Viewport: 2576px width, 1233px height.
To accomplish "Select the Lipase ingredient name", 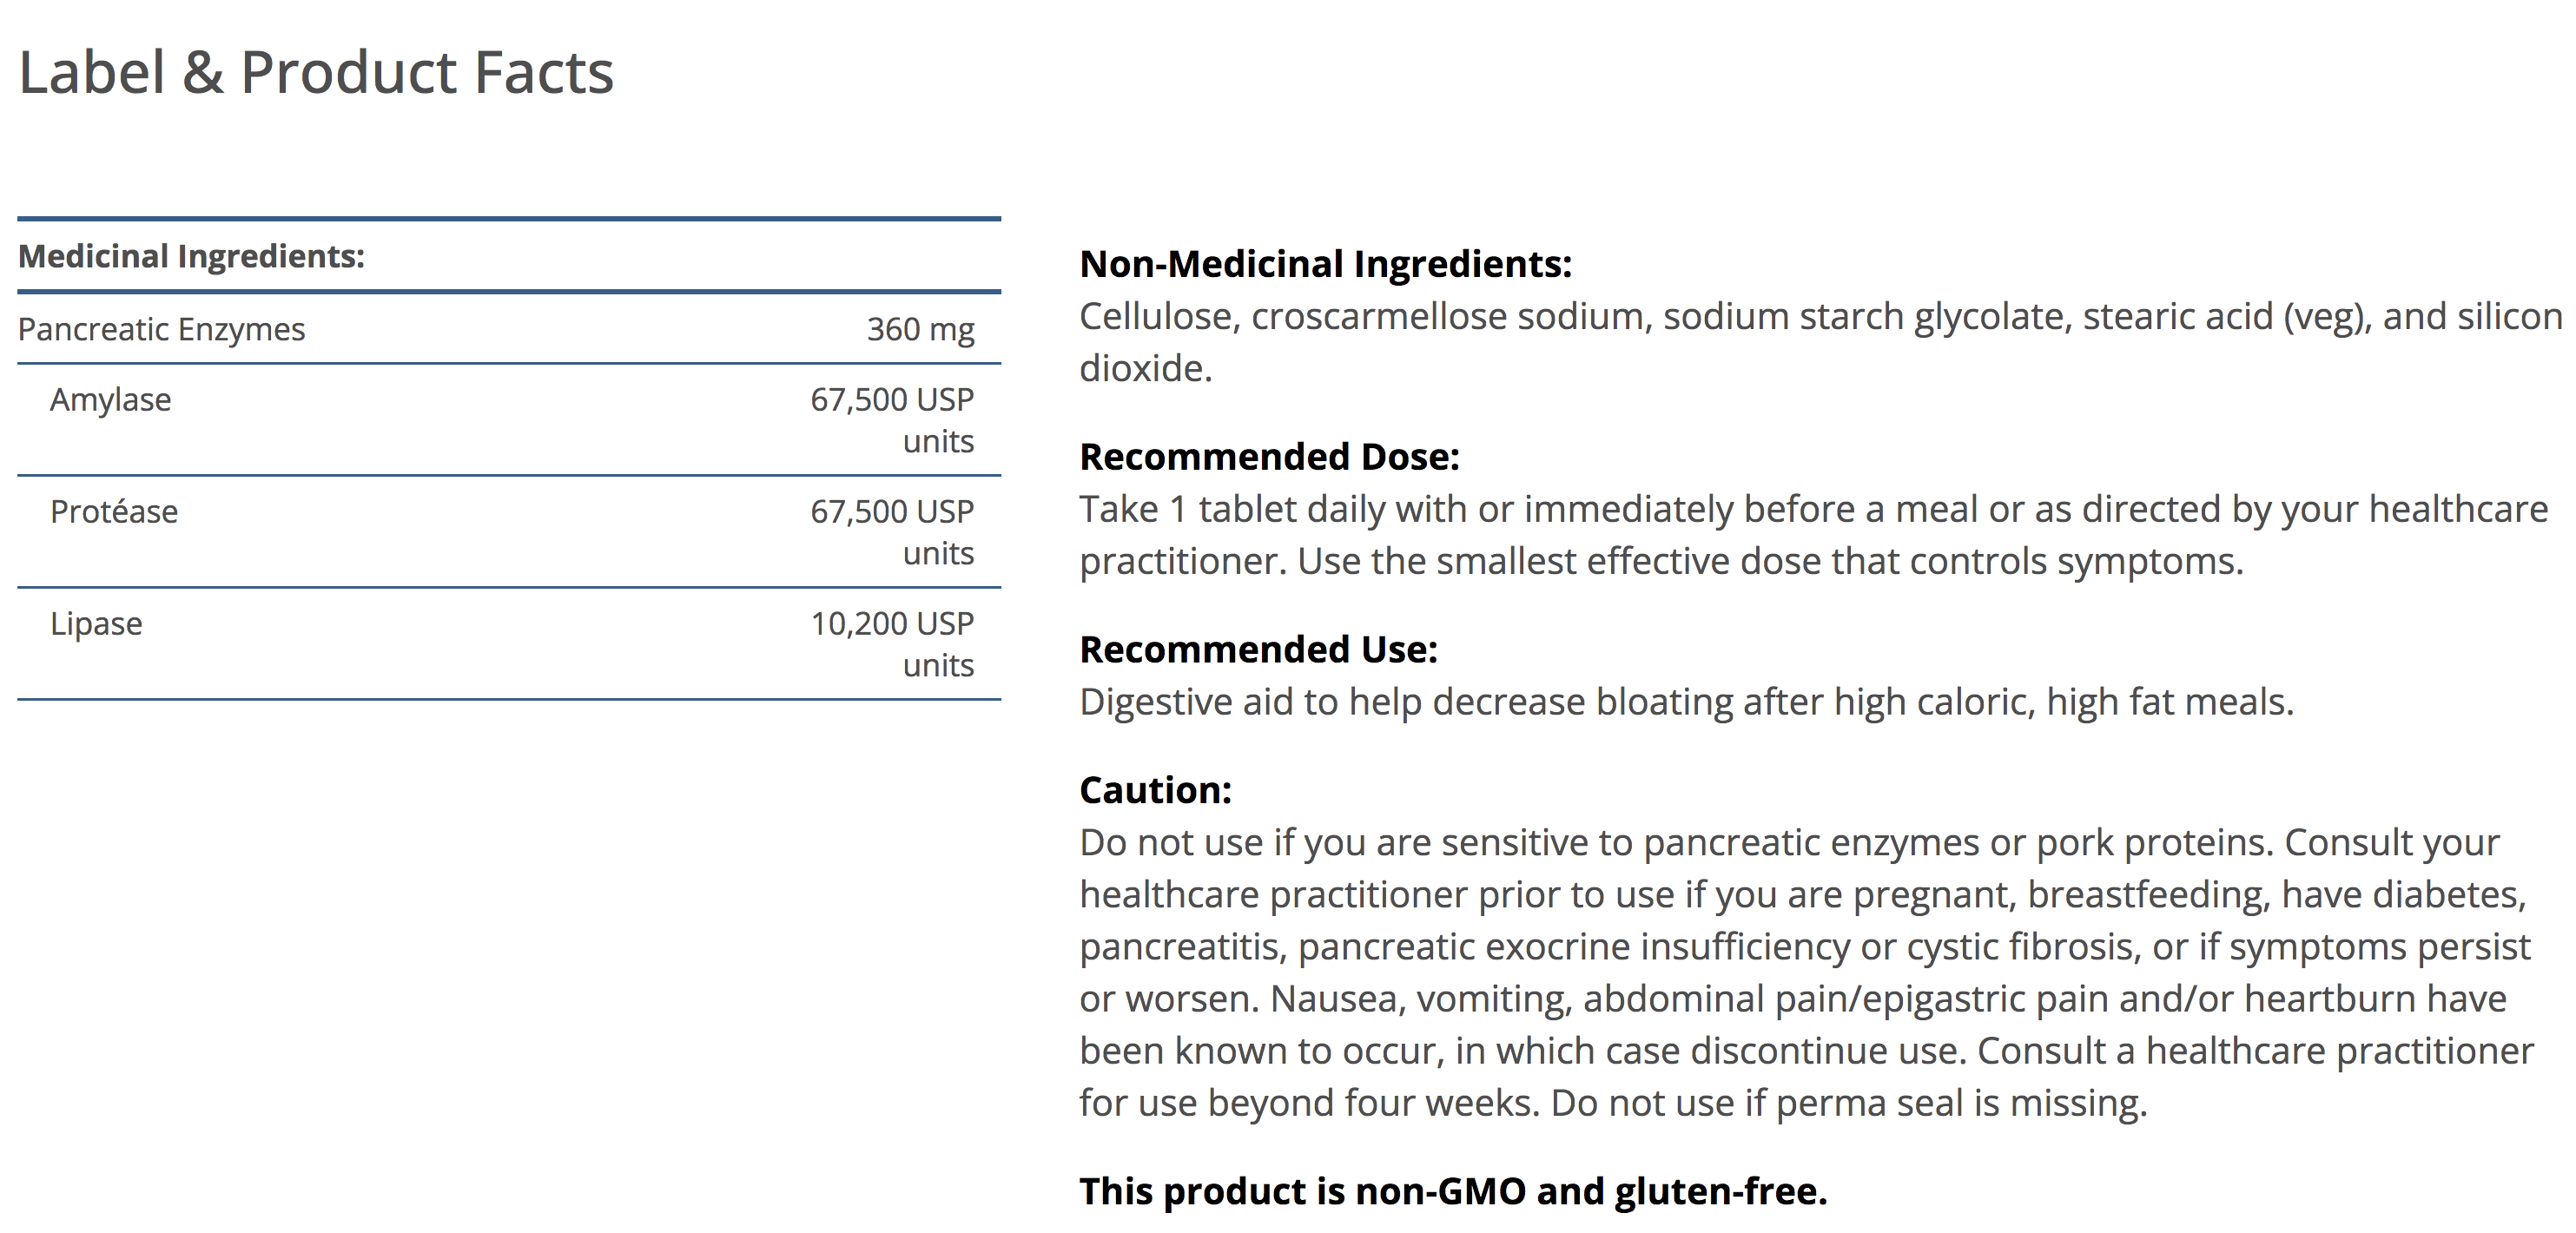I will [96, 624].
